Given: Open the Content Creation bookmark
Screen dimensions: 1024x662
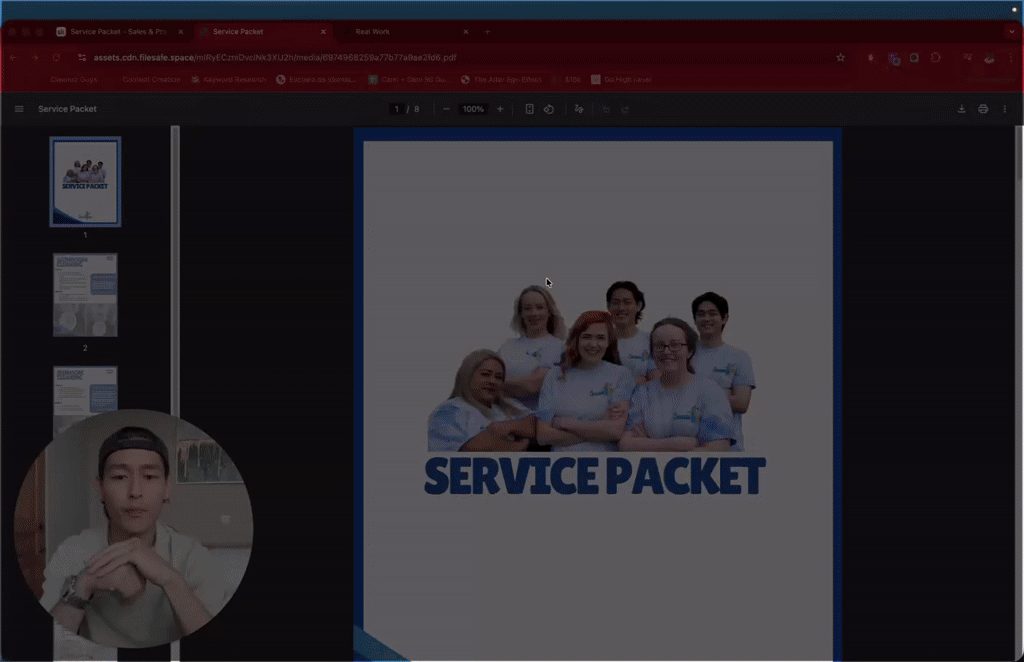Looking at the screenshot, I should (x=151, y=79).
